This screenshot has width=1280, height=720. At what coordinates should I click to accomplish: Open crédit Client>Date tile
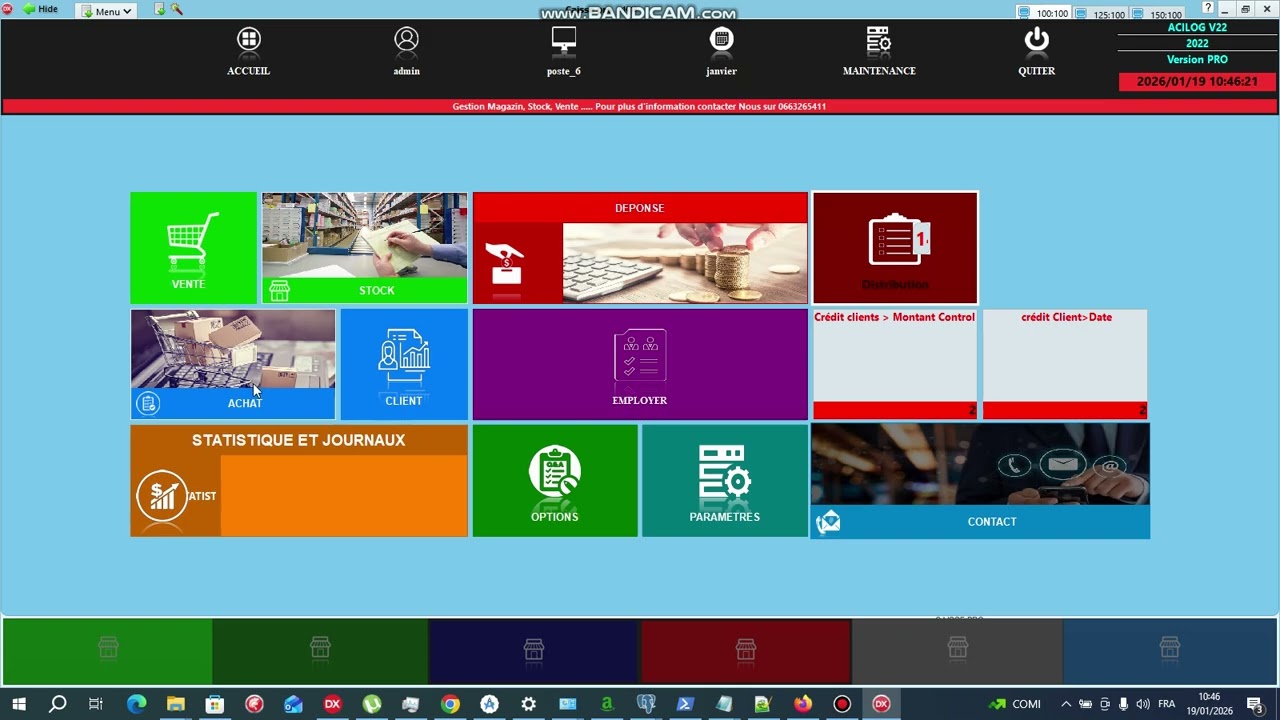click(1065, 364)
